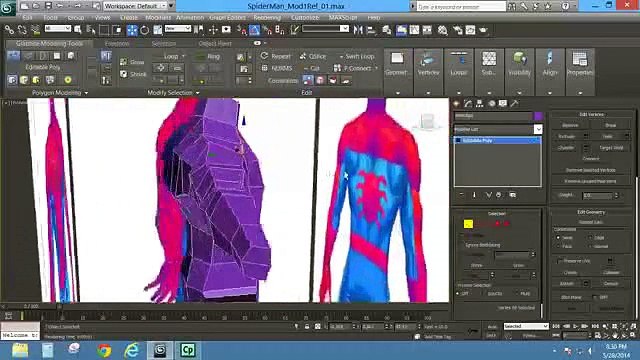Click Remove Isolated Vertices button
The width and height of the screenshot is (640, 360).
591,170
